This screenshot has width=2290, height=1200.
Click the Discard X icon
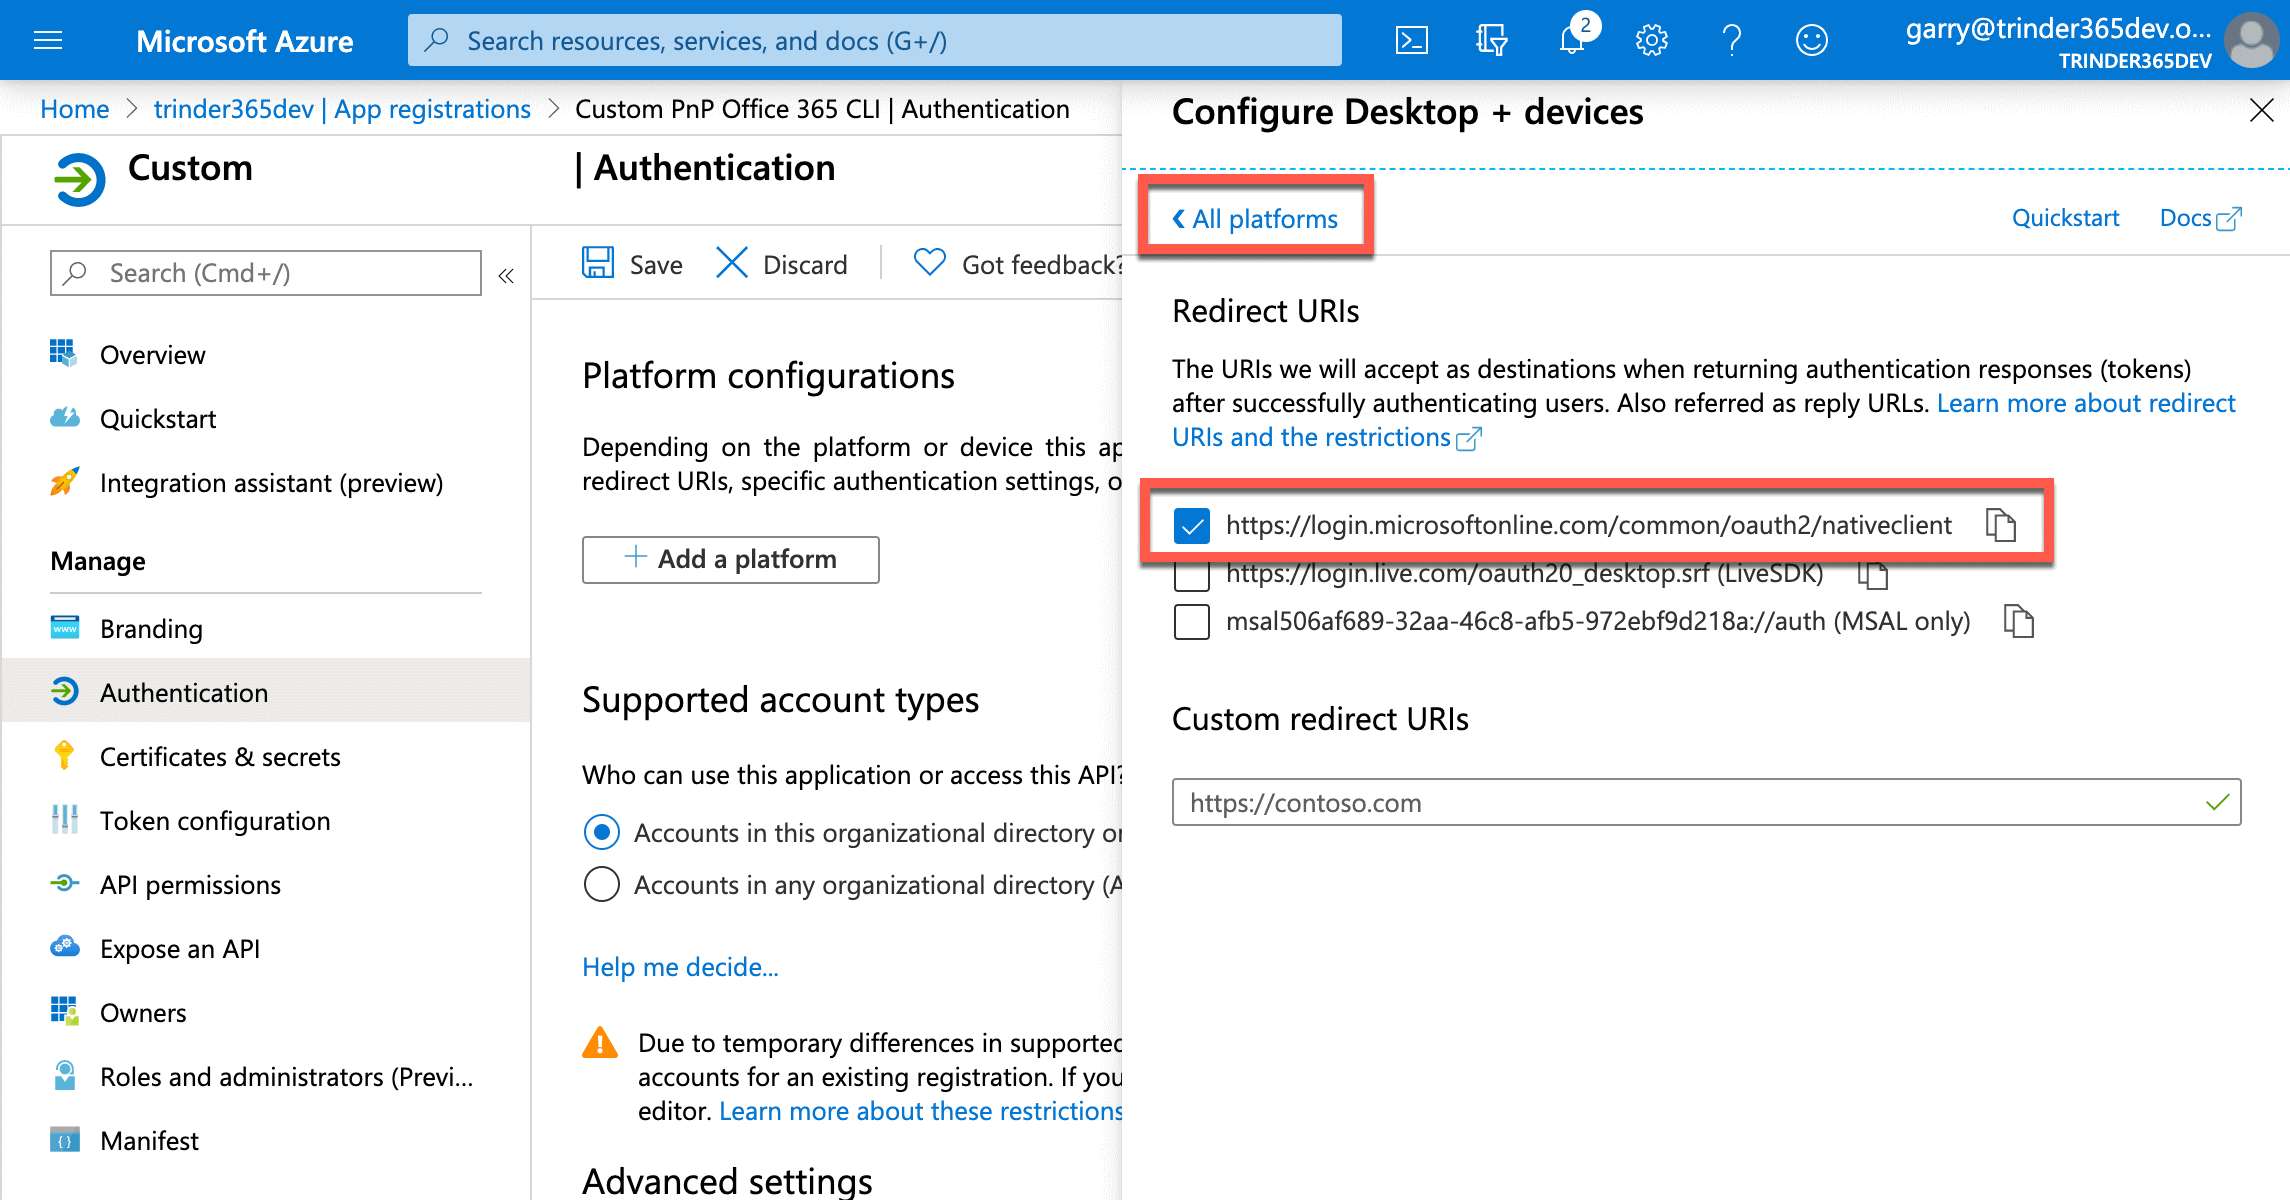[732, 263]
